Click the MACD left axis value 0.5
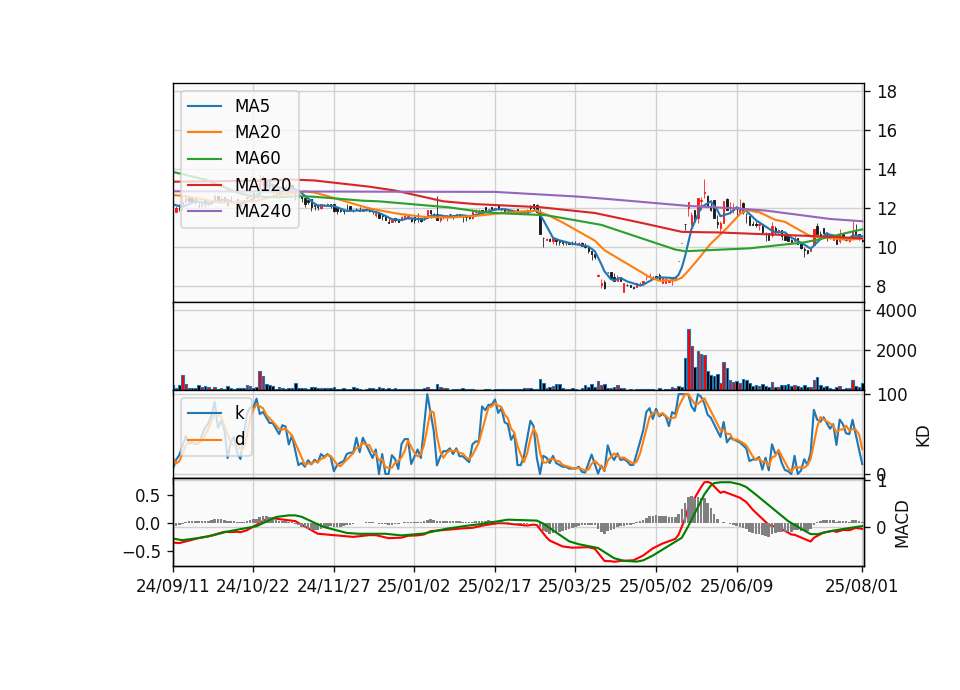The width and height of the screenshot is (960, 690). [x=148, y=496]
